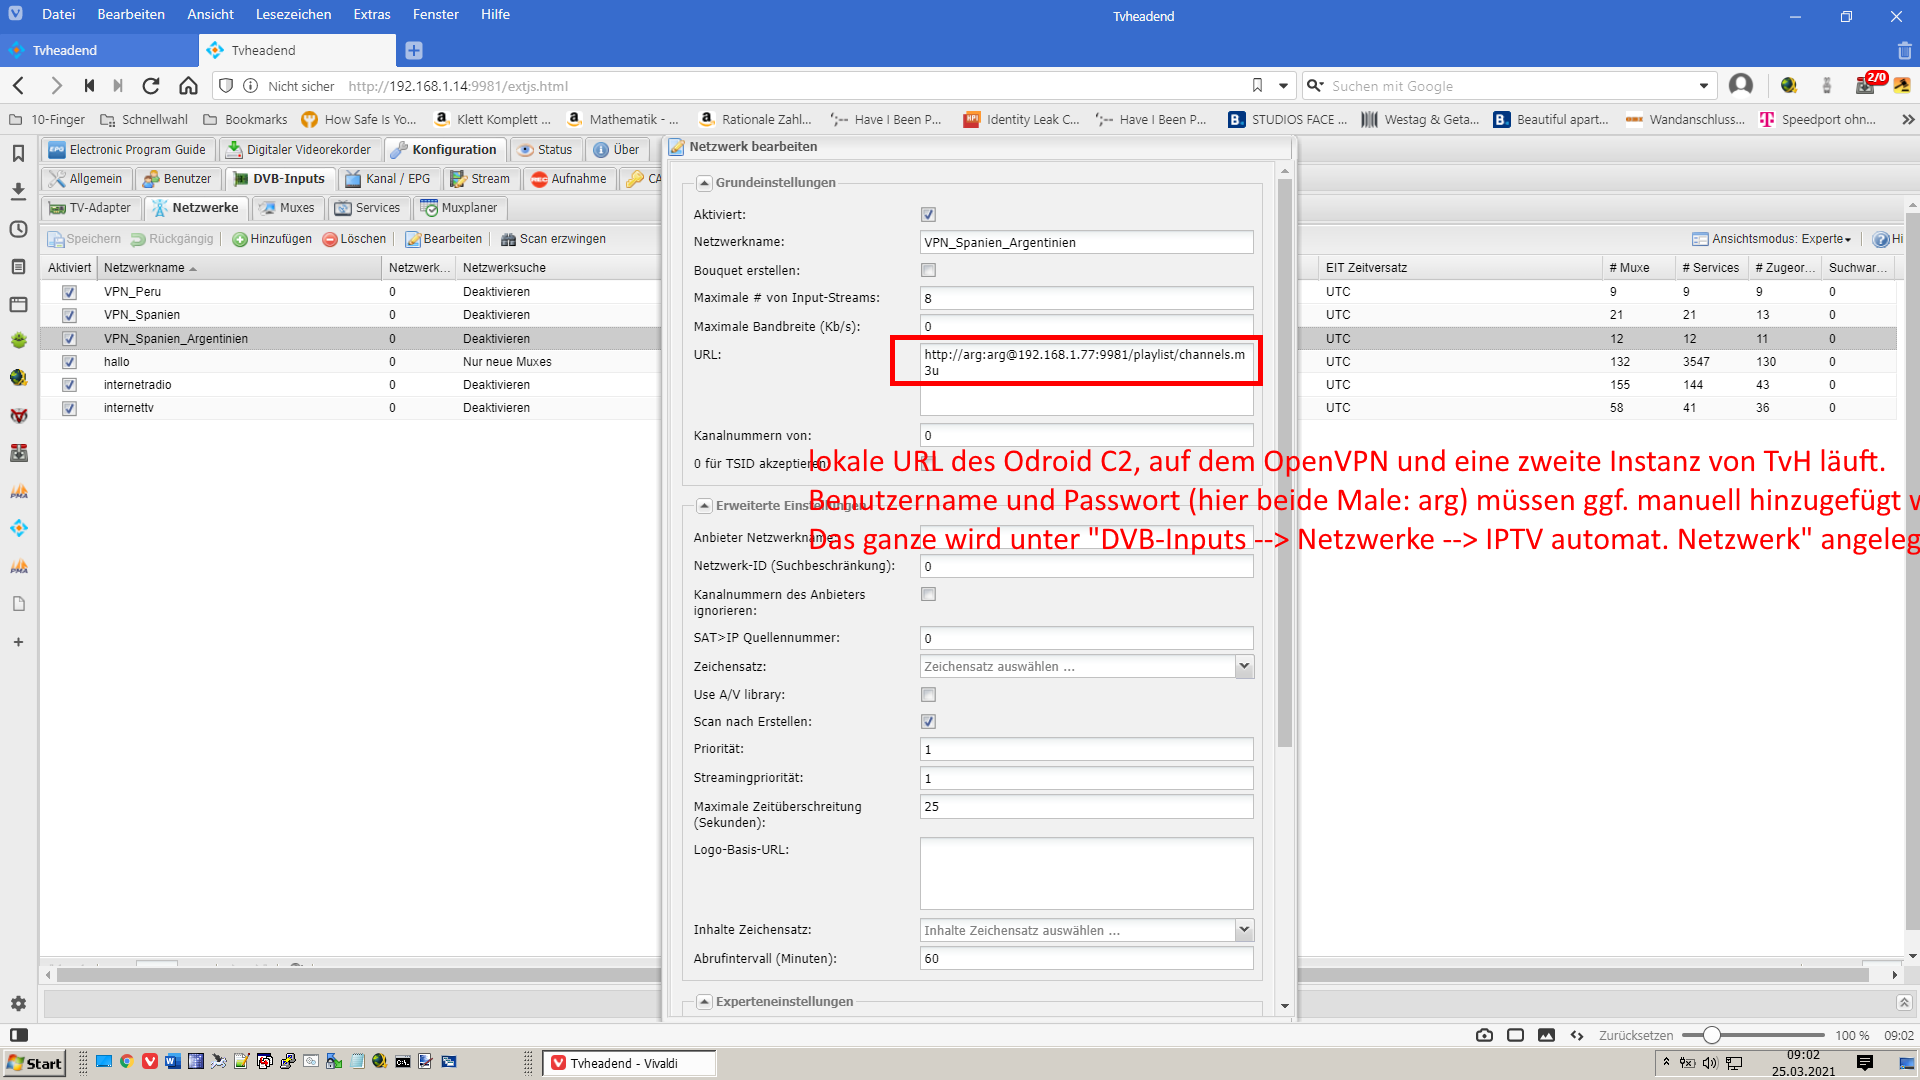Click bookmark page icon in address bar
Image resolution: width=1920 pixels, height=1080 pixels.
coord(1257,86)
